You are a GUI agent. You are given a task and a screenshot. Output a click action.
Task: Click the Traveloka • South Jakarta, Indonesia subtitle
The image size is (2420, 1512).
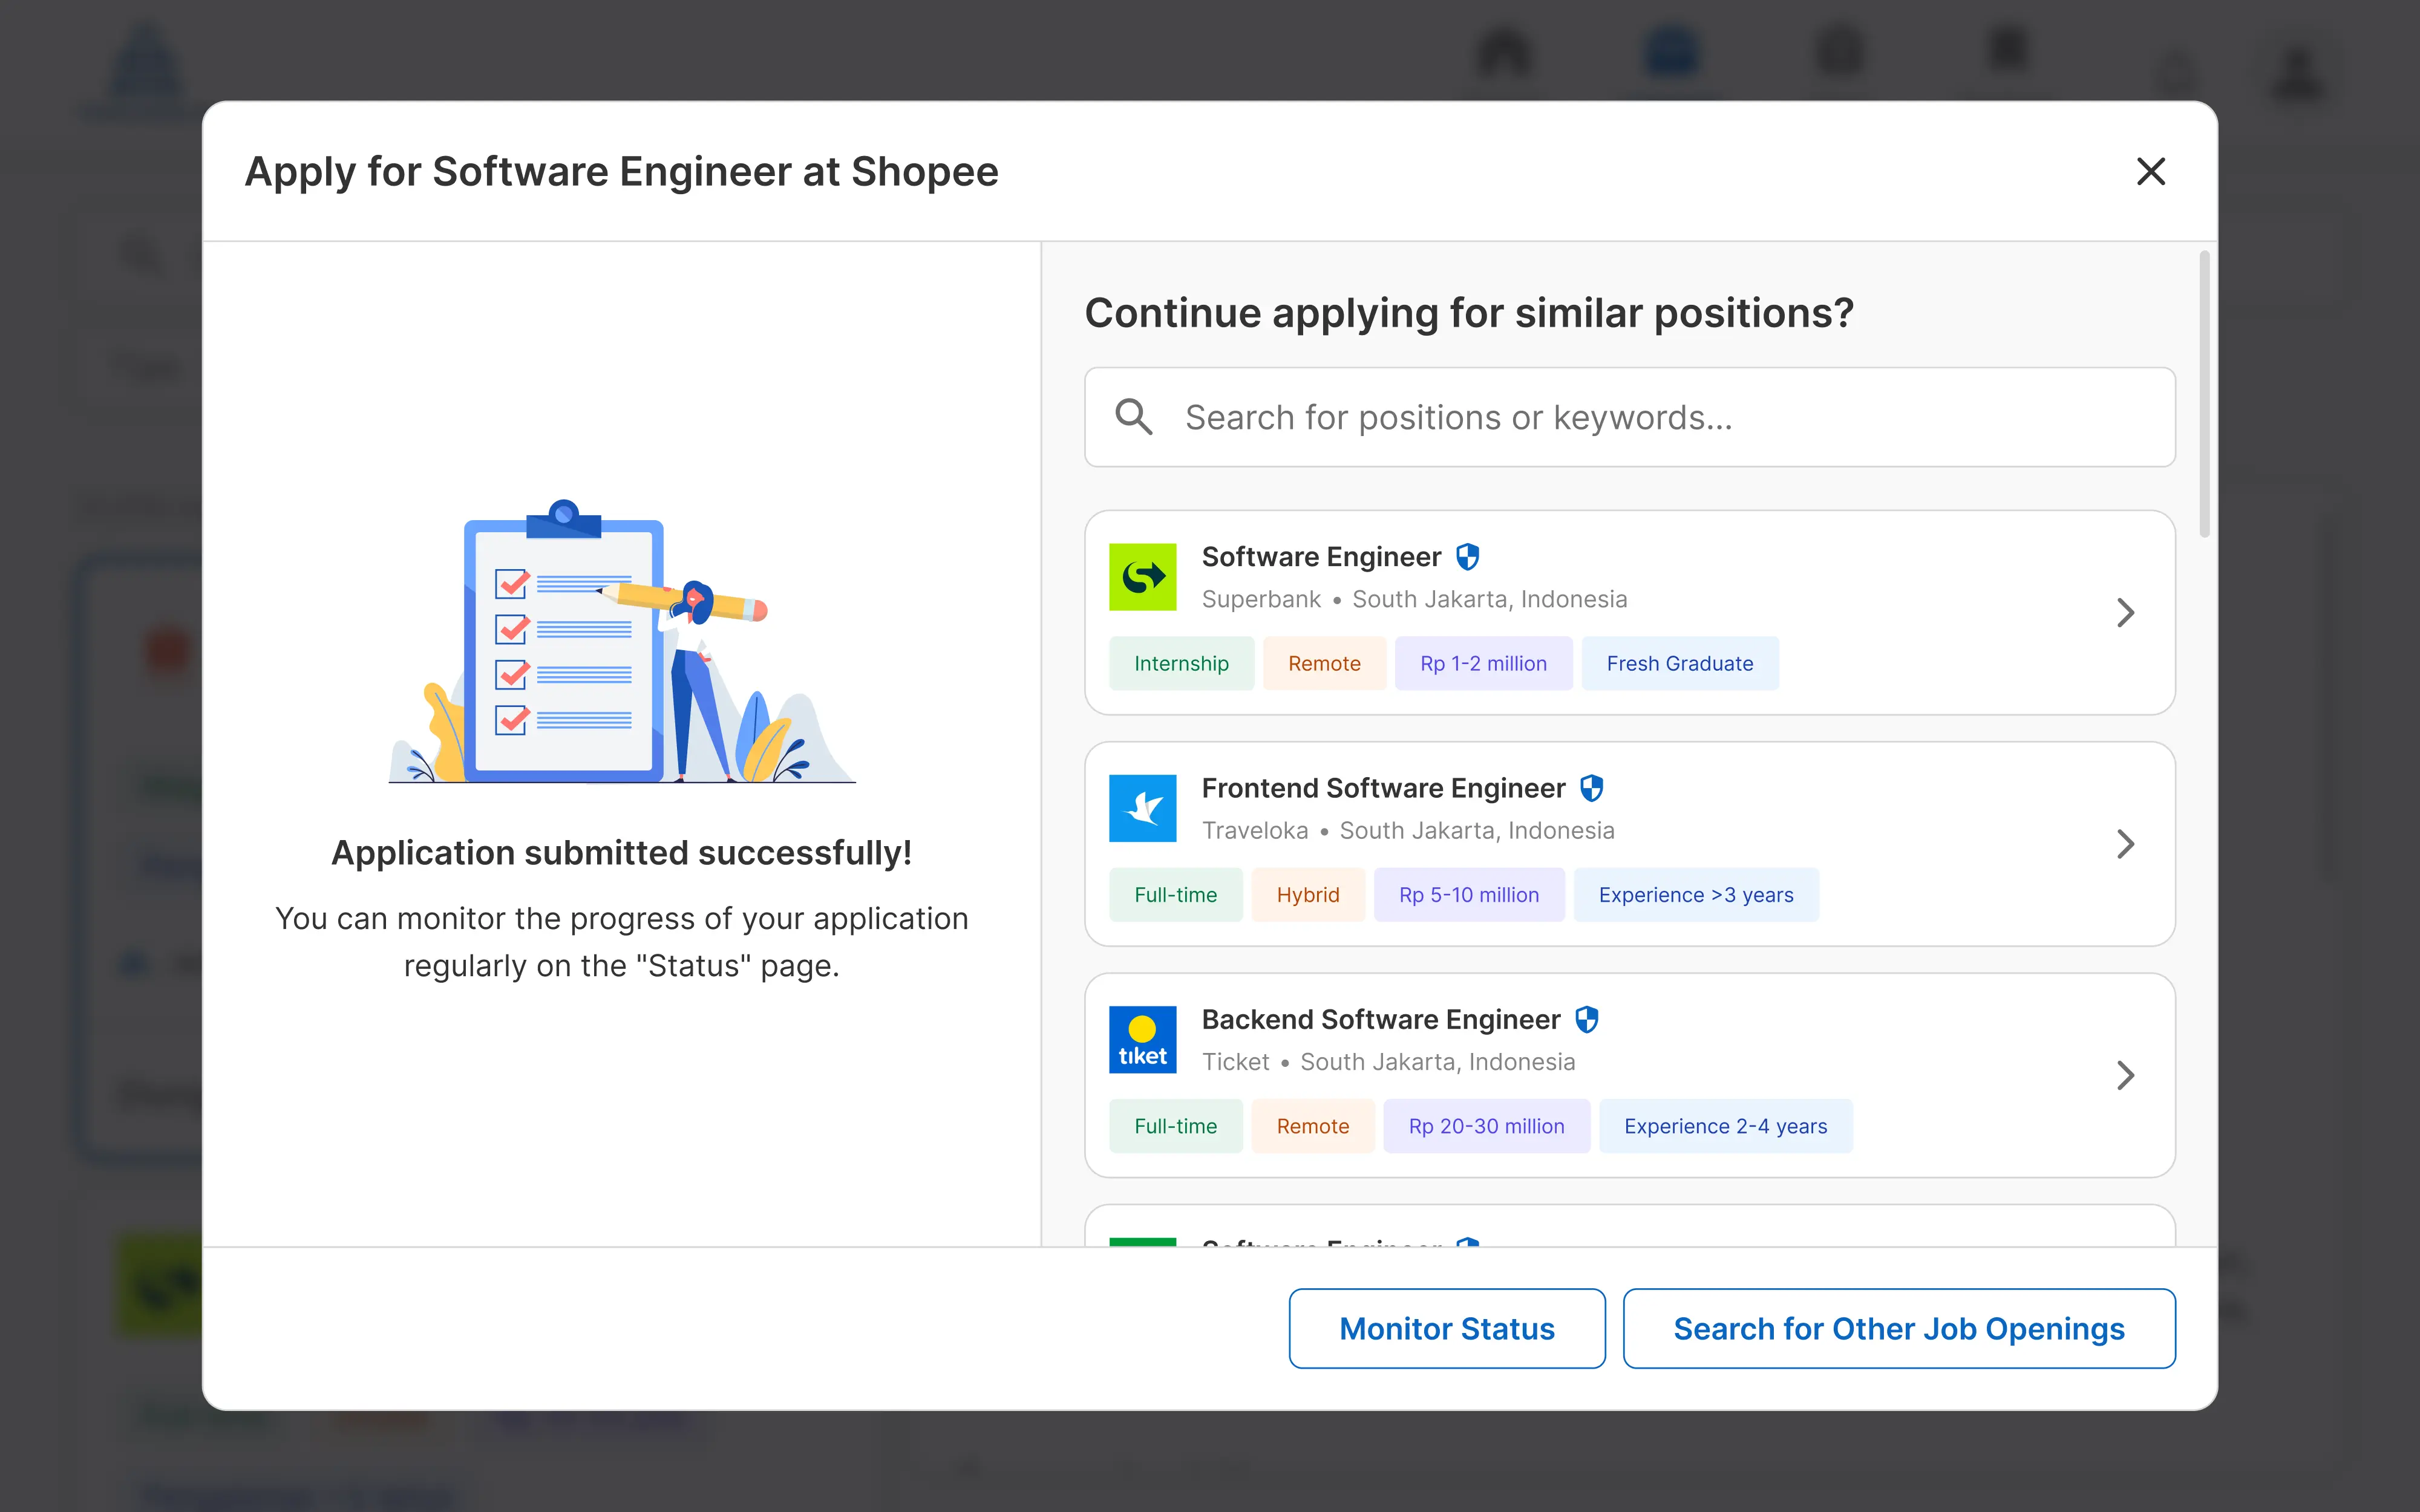point(1408,830)
